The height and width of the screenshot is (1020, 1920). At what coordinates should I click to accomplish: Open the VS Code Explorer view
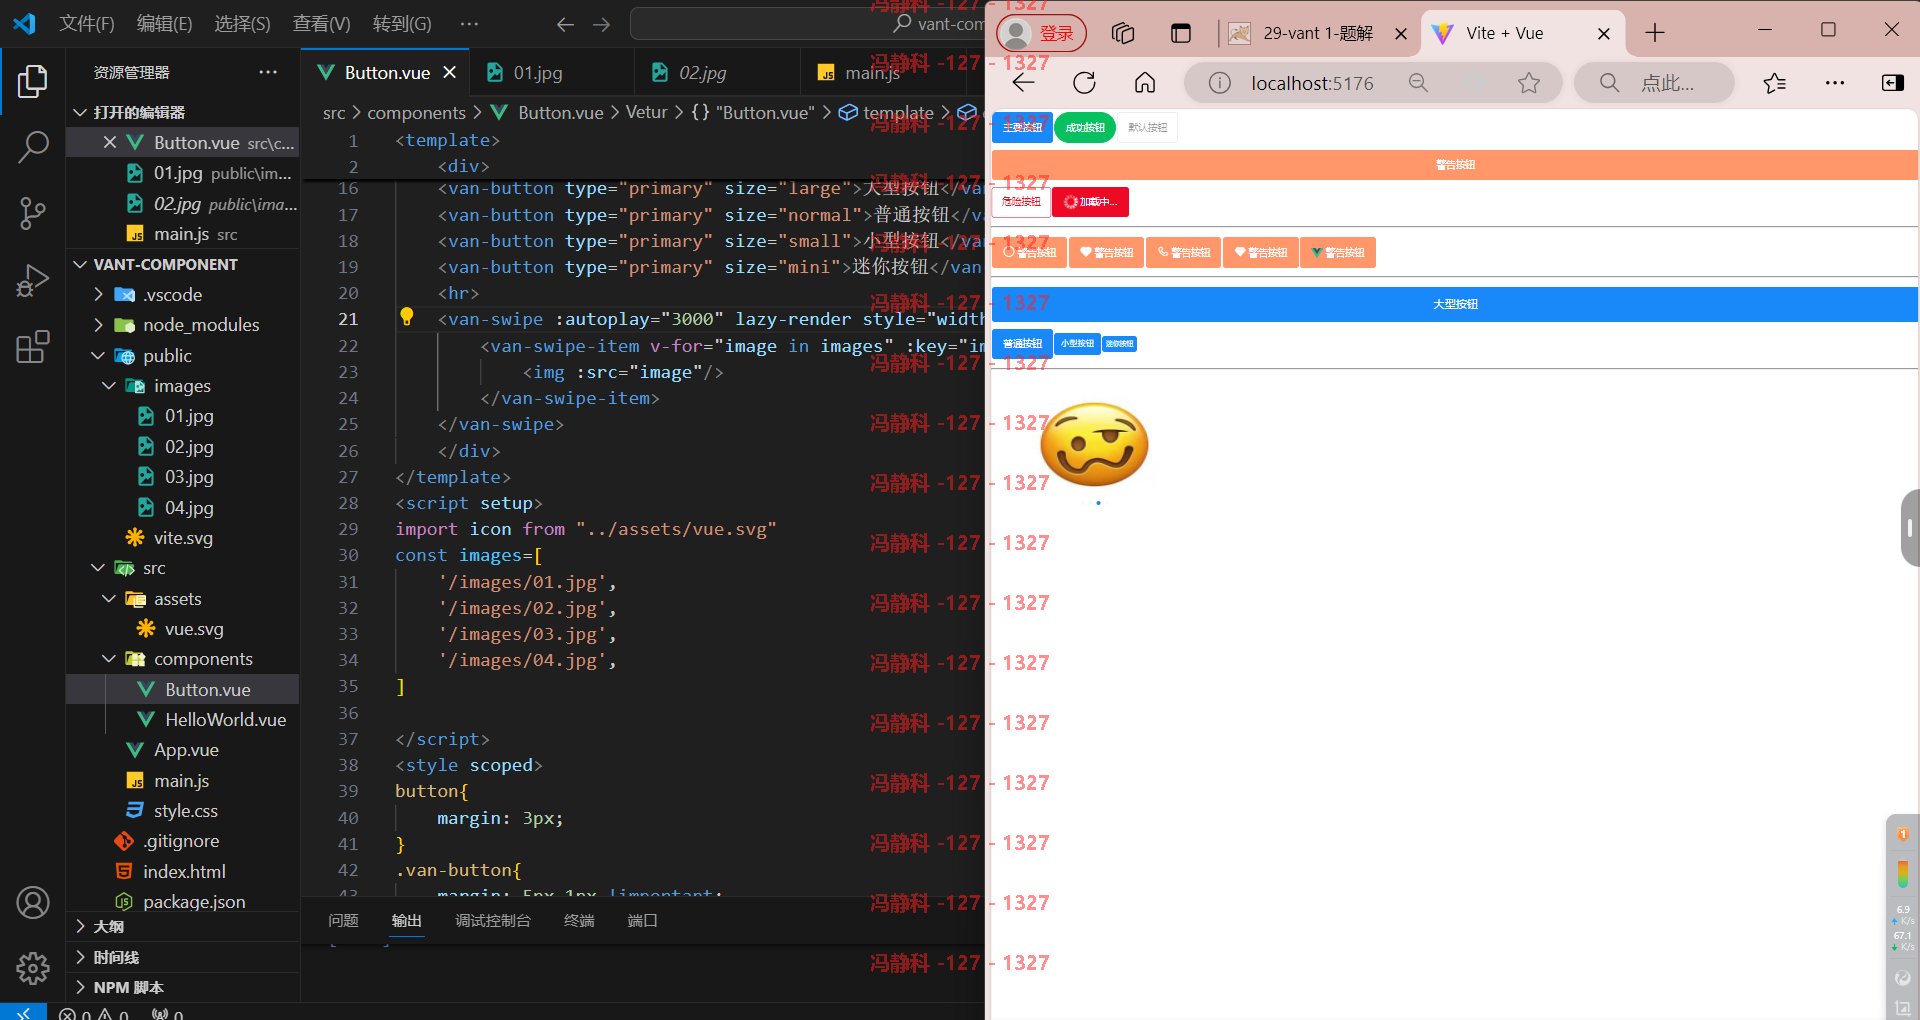pyautogui.click(x=32, y=82)
